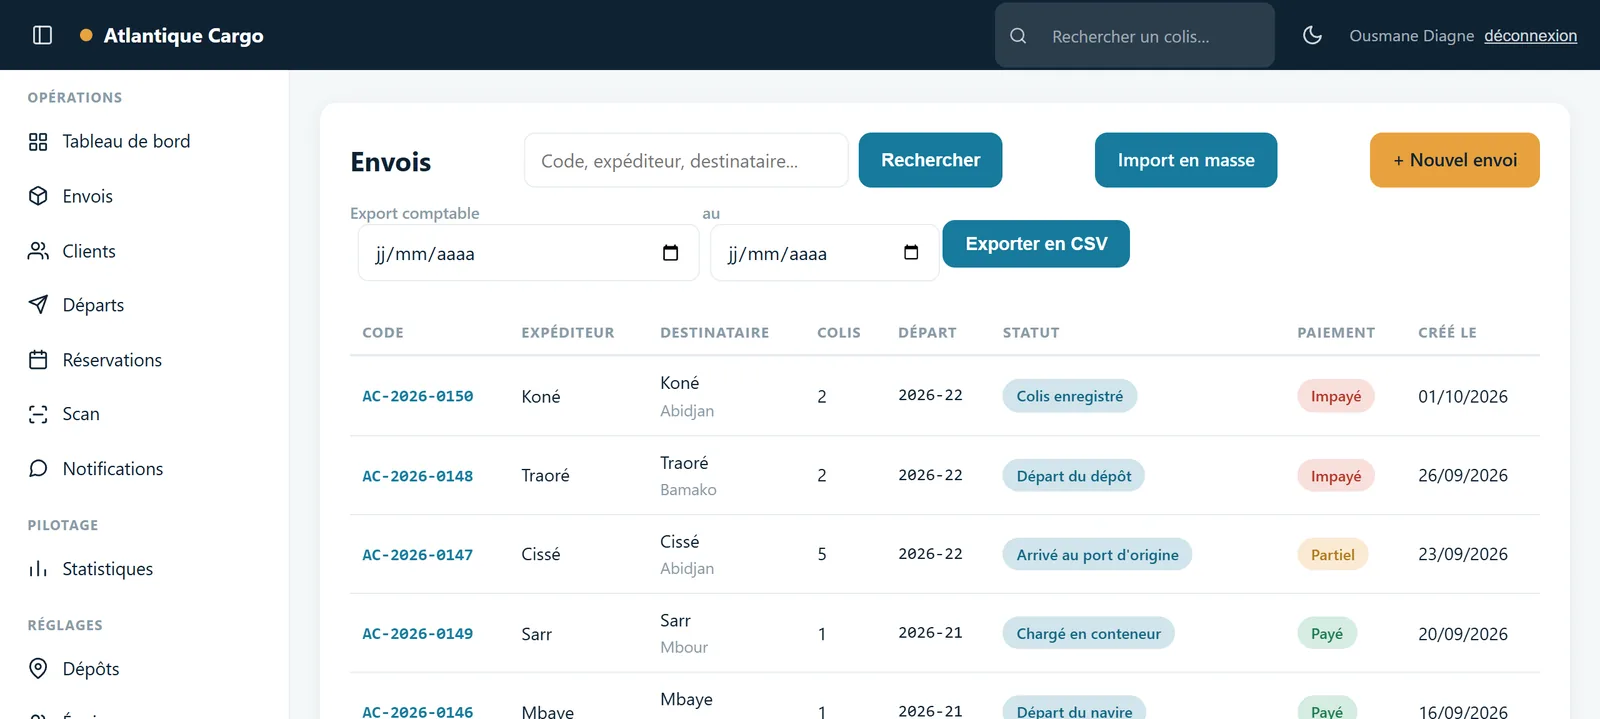Click the Colis enregistré status badge
The width and height of the screenshot is (1600, 719).
(x=1070, y=396)
